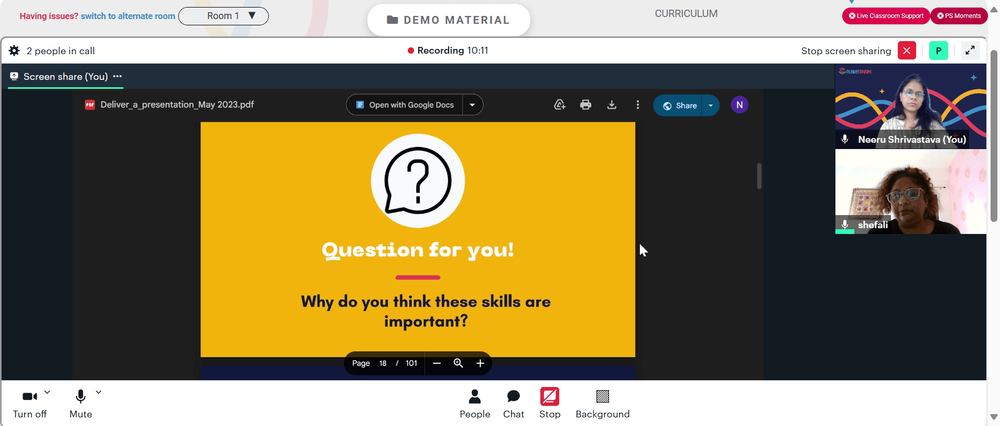The width and height of the screenshot is (1000, 426).
Task: Click the PDF viewer vertical scrollbar
Action: click(x=759, y=176)
